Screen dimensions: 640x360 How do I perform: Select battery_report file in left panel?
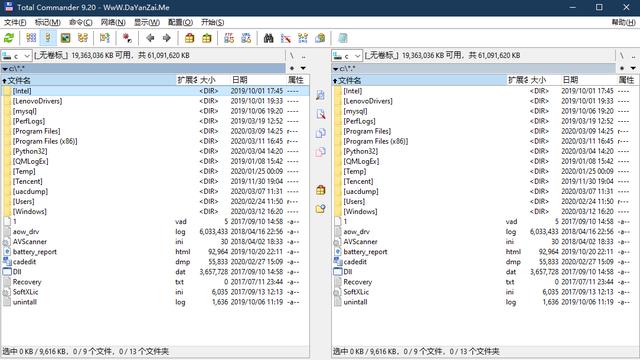point(155,252)
